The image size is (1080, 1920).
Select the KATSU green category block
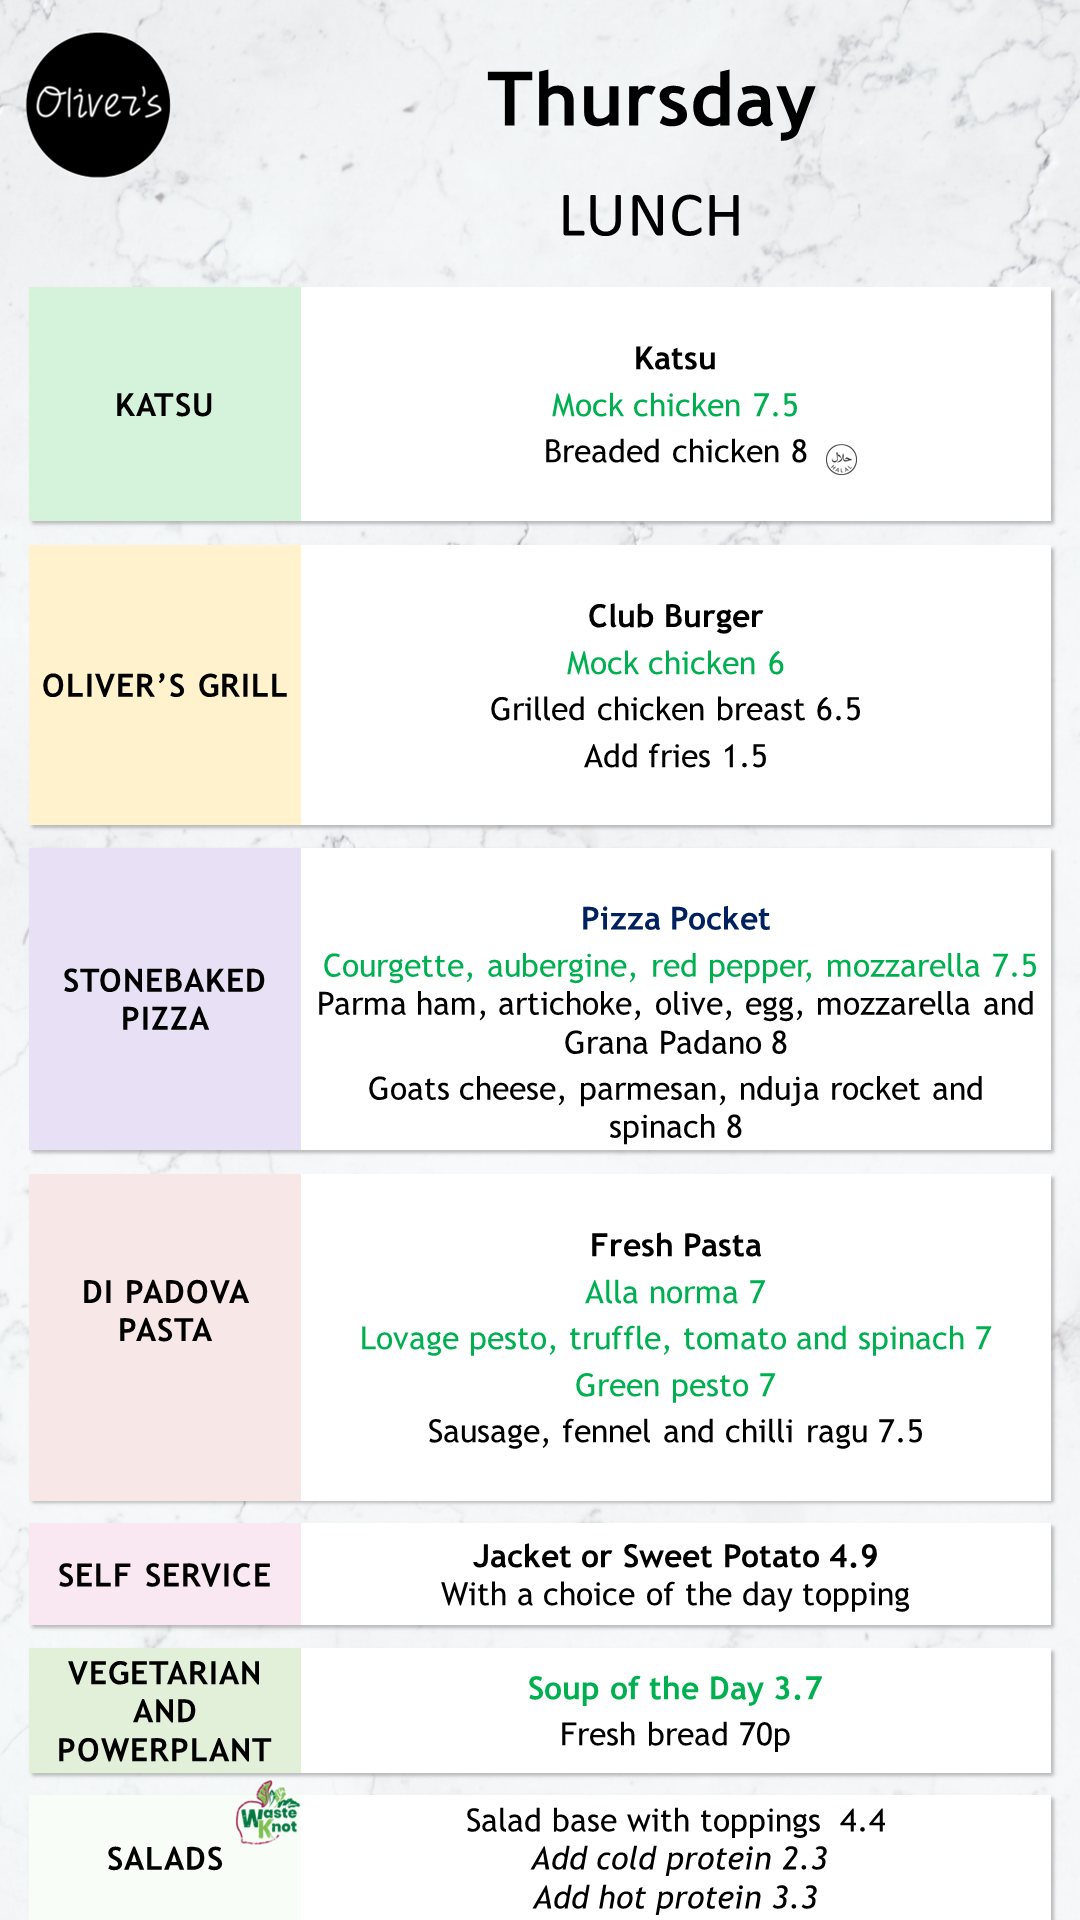(165, 404)
